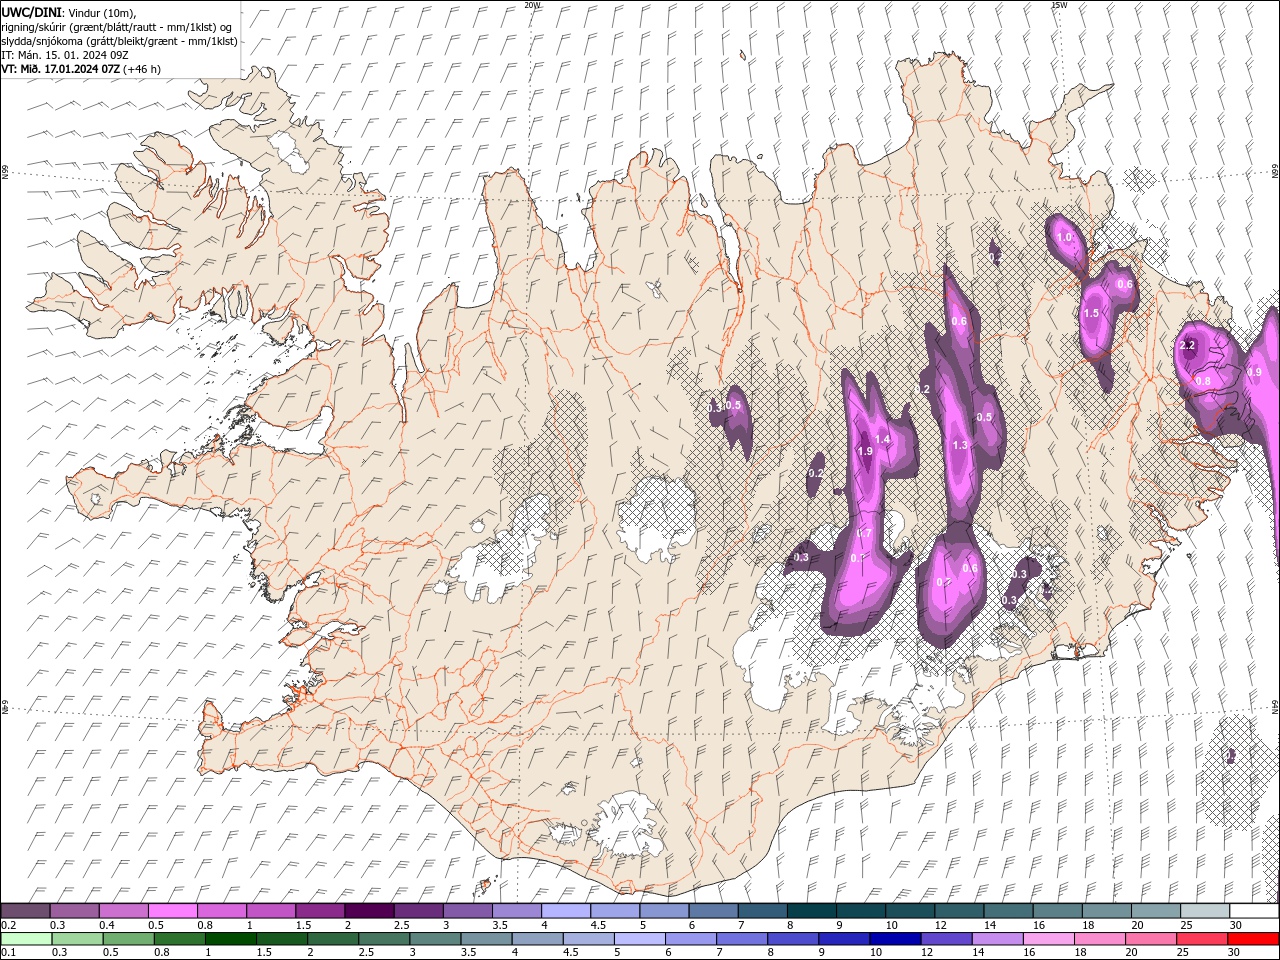The height and width of the screenshot is (960, 1280).
Task: Click the lower scale label '0.1'
Action: tap(8, 953)
